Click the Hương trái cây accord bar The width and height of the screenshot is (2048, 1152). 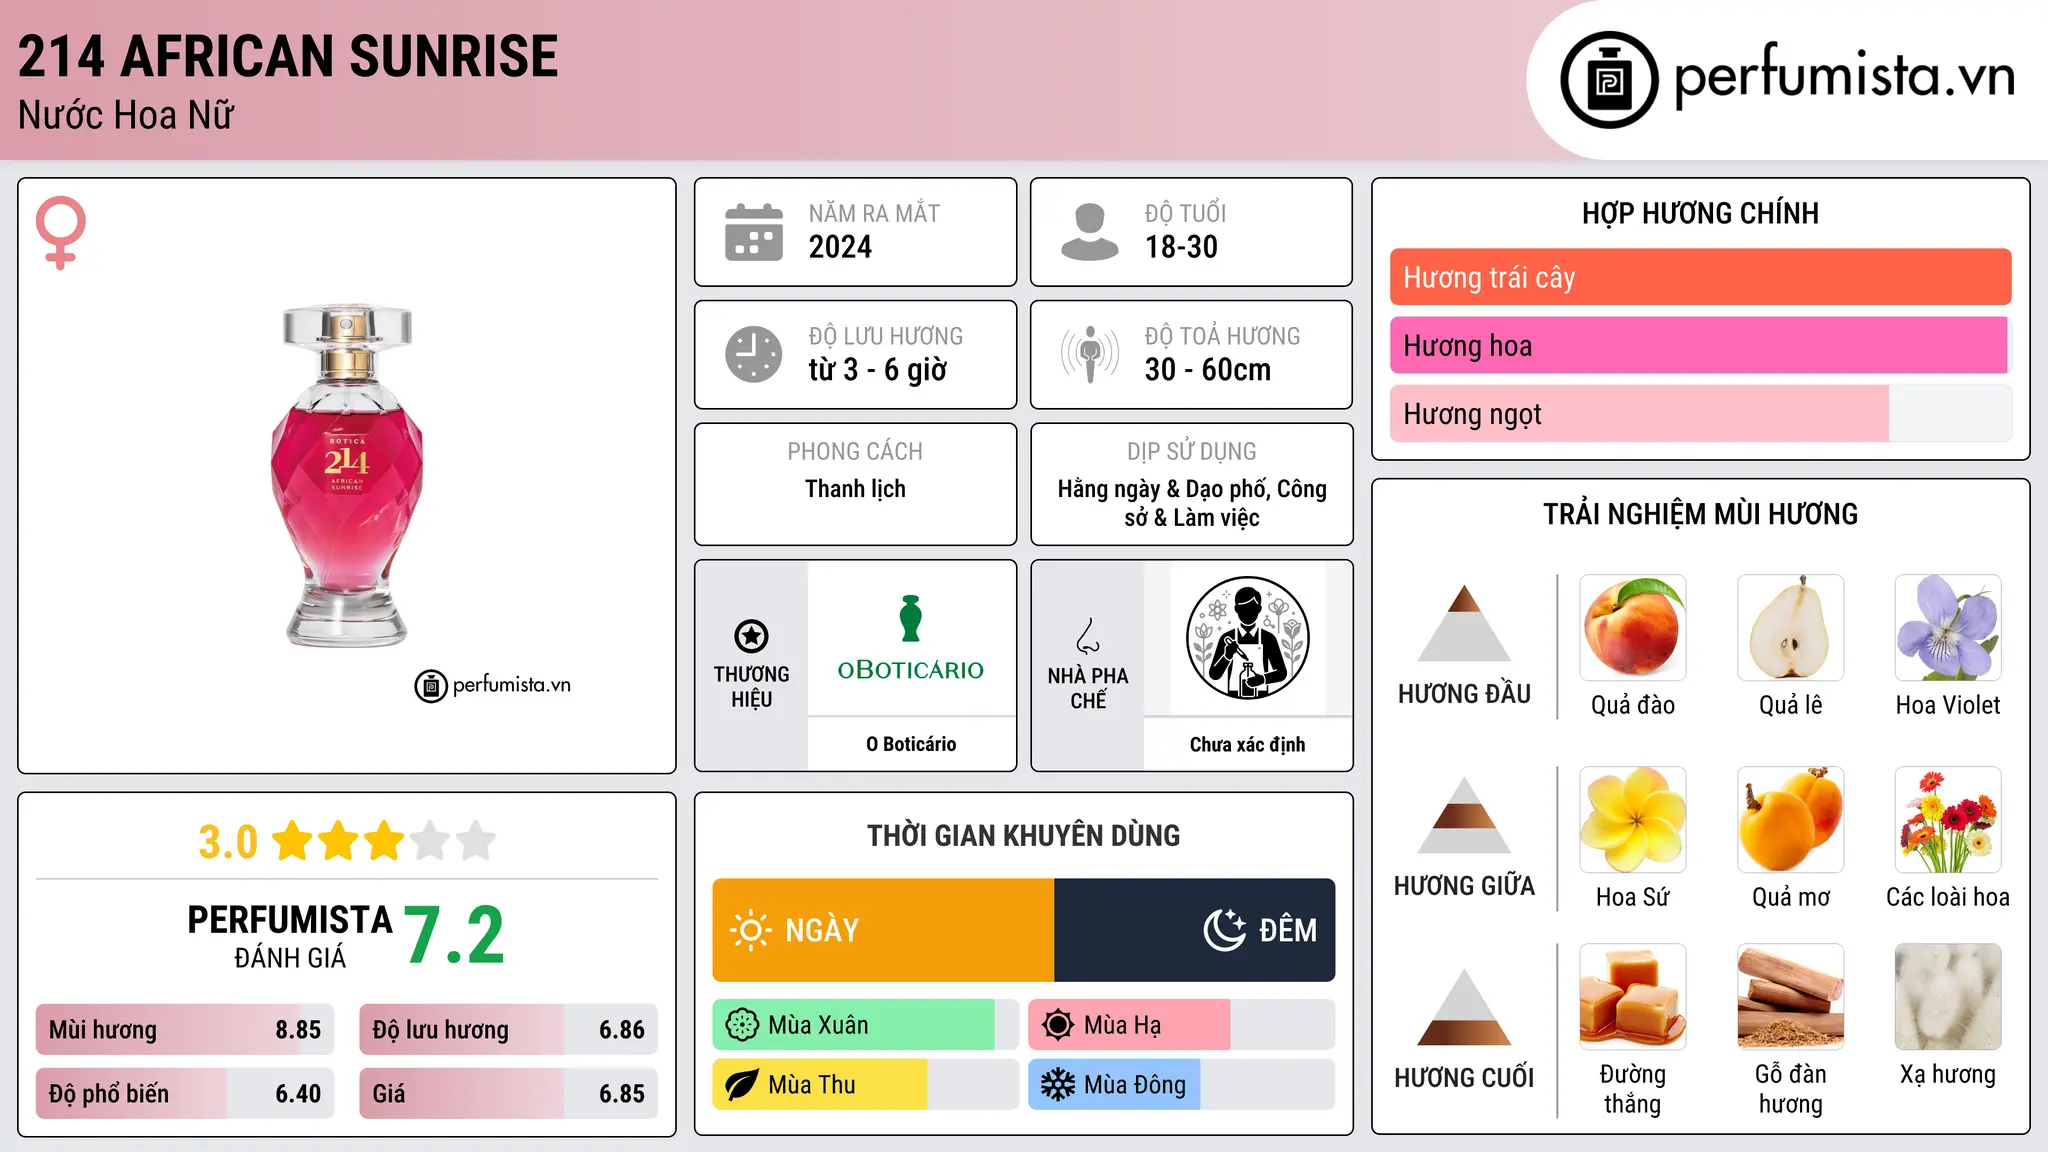[1701, 277]
